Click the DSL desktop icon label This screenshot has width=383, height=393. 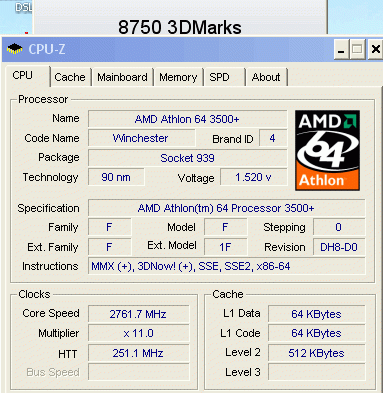pyautogui.click(x=23, y=7)
